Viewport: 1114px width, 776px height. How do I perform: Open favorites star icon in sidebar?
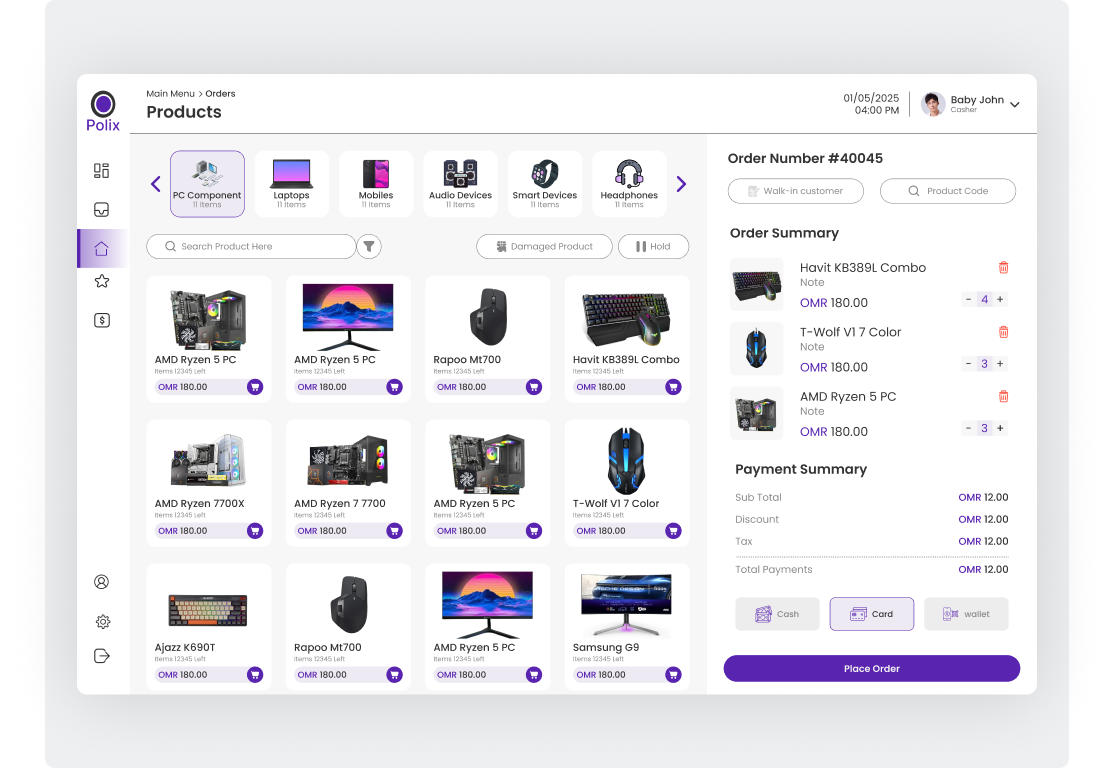102,281
